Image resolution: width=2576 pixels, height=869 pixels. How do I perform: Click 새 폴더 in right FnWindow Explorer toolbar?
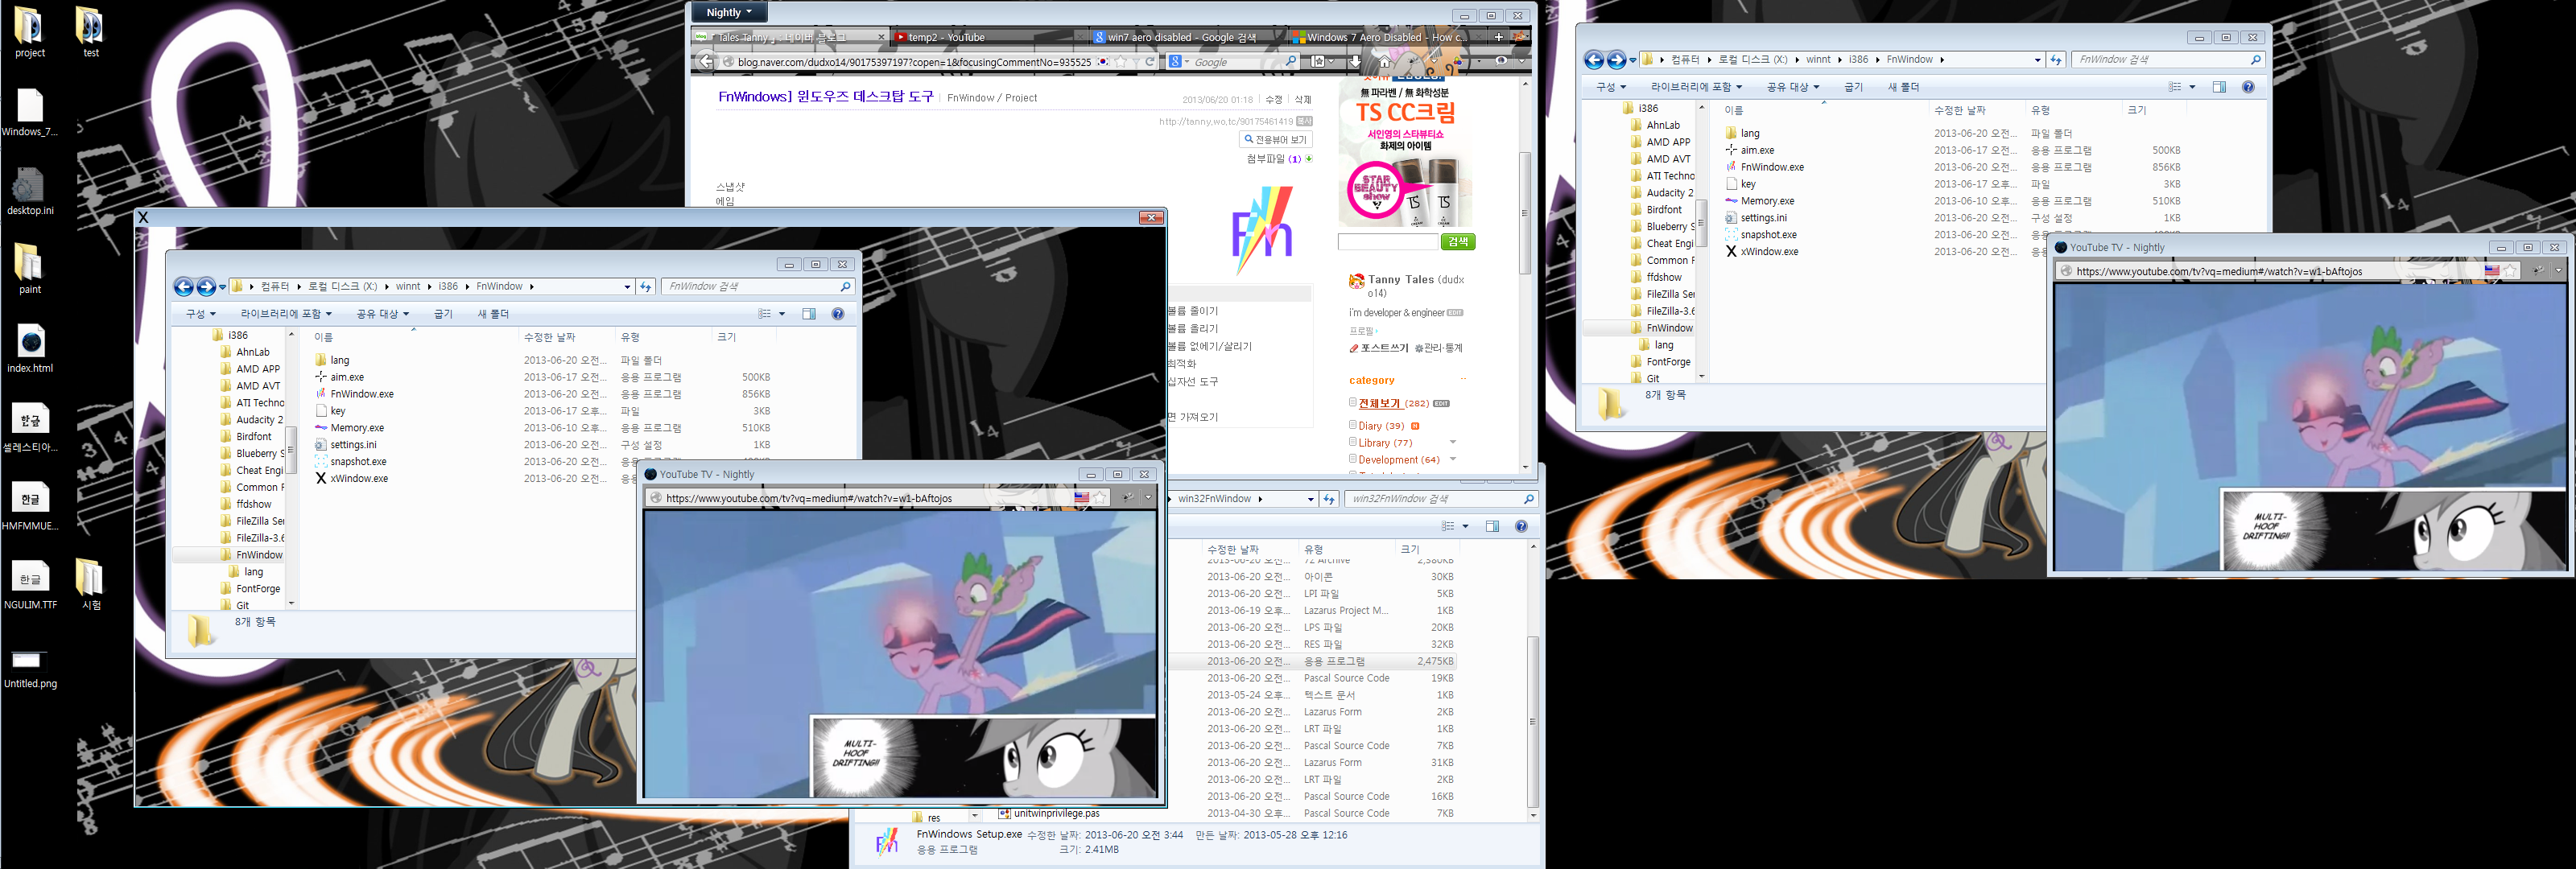pos(1903,87)
